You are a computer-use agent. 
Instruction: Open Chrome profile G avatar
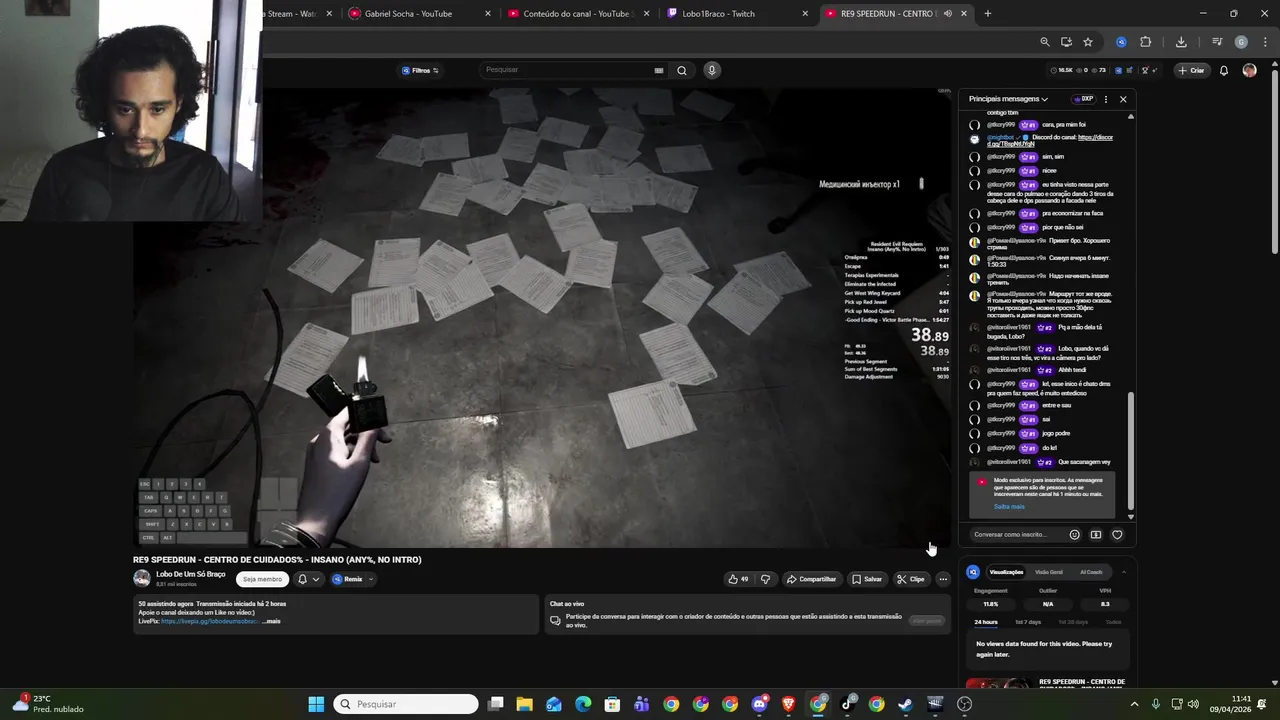tap(1241, 42)
